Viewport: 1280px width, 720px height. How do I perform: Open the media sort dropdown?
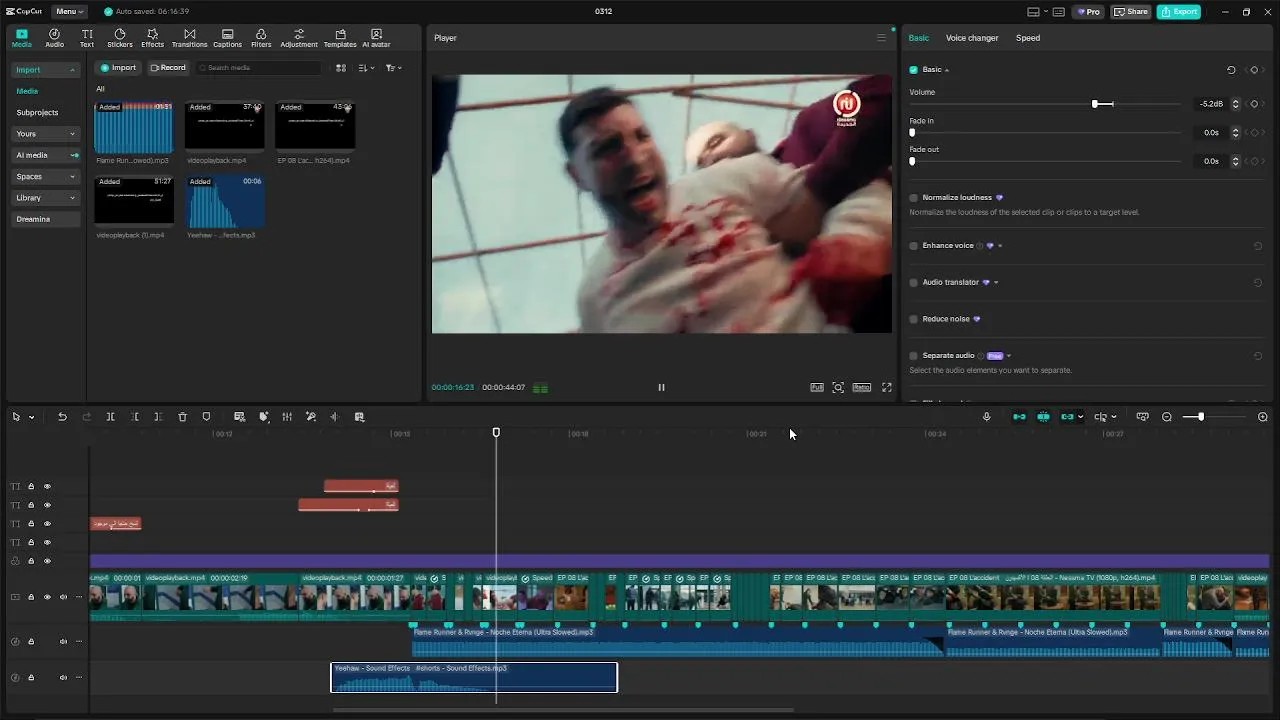click(x=366, y=68)
